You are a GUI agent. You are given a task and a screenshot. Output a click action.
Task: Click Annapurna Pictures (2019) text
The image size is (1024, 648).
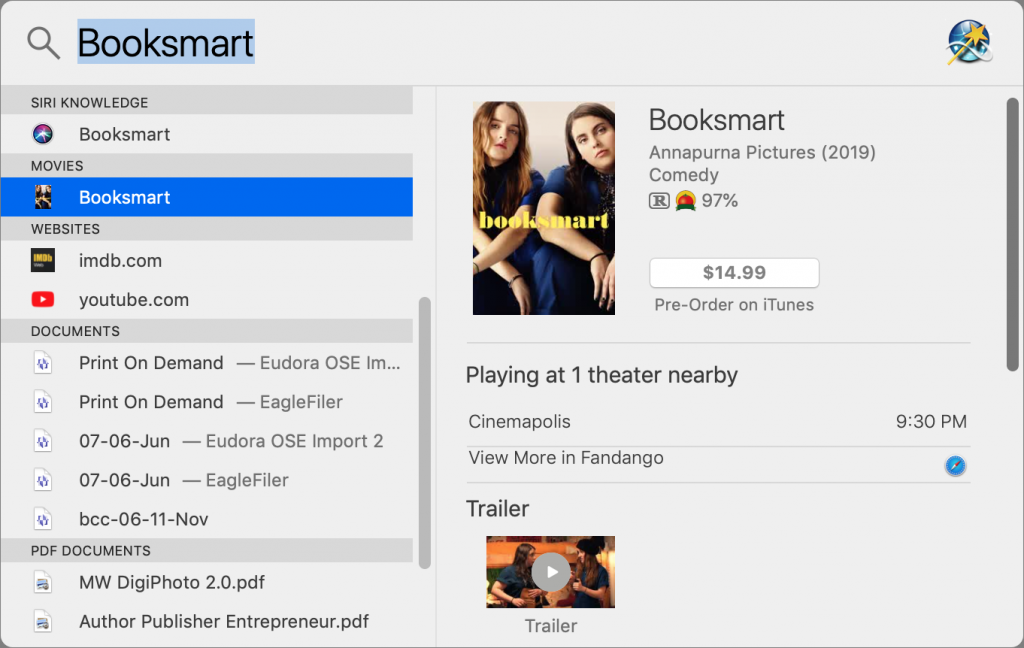pyautogui.click(x=762, y=152)
